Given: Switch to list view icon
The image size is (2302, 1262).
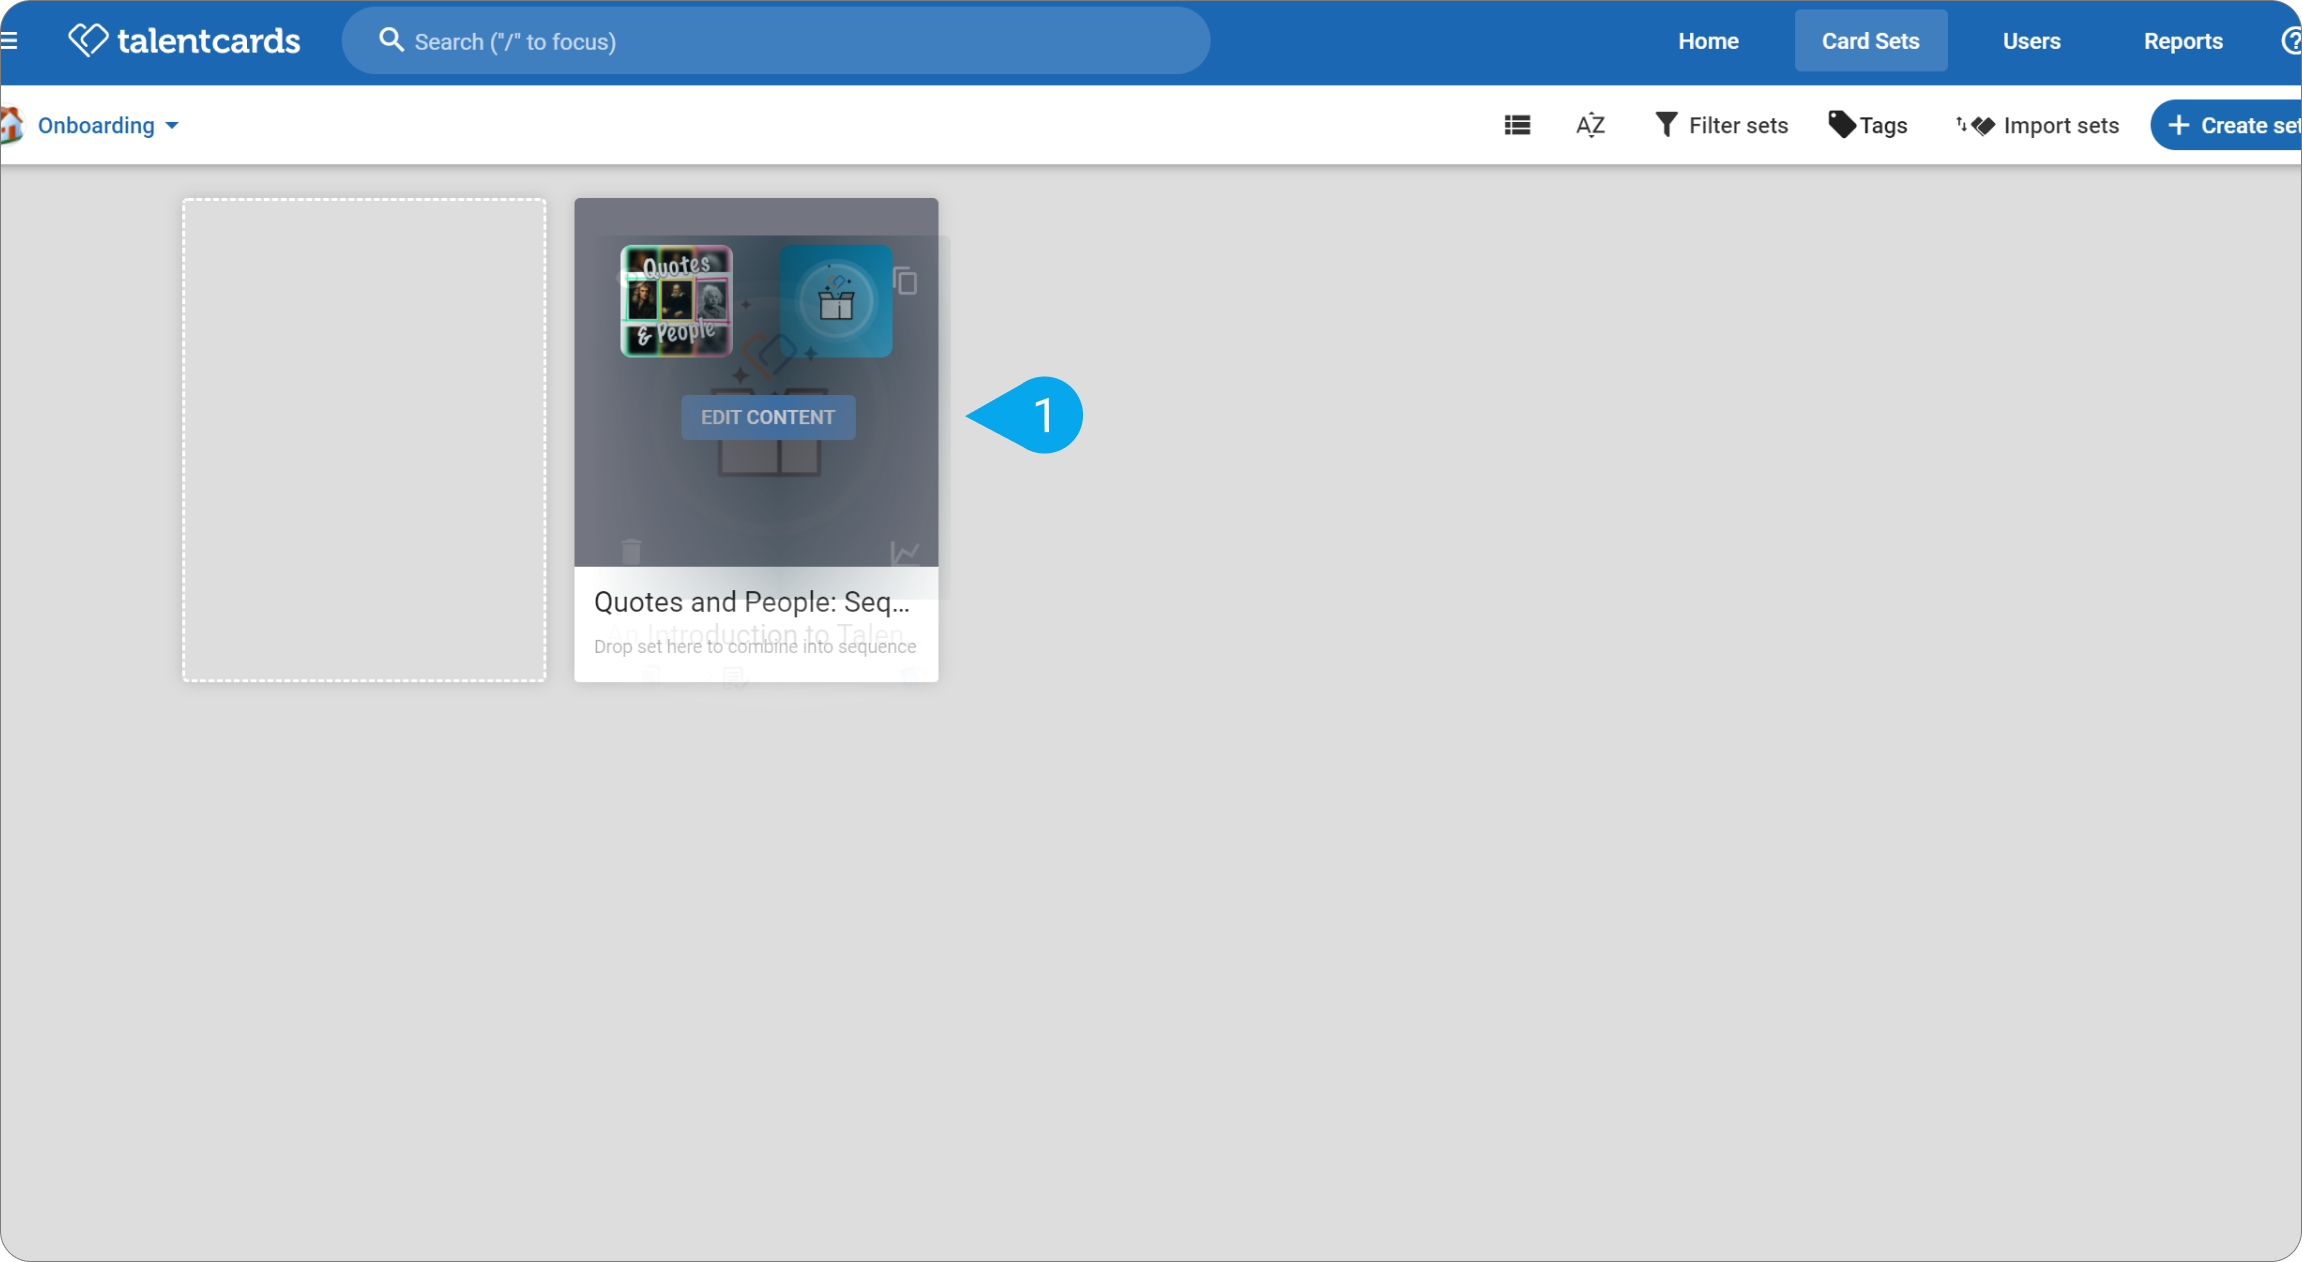Looking at the screenshot, I should pyautogui.click(x=1517, y=125).
